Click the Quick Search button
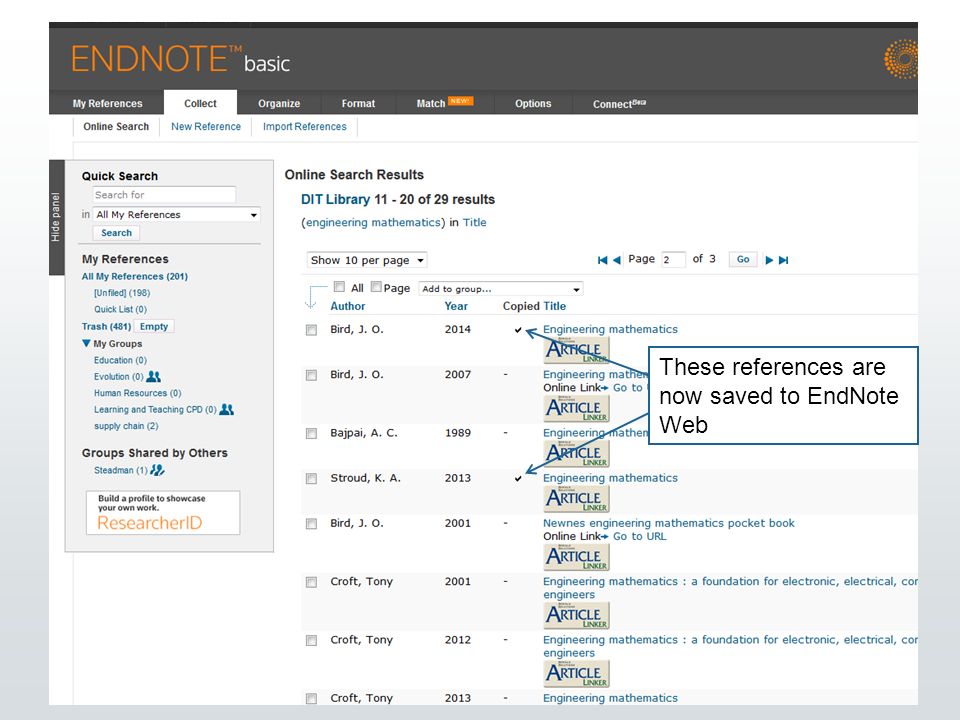This screenshot has height=720, width=960. (x=116, y=233)
